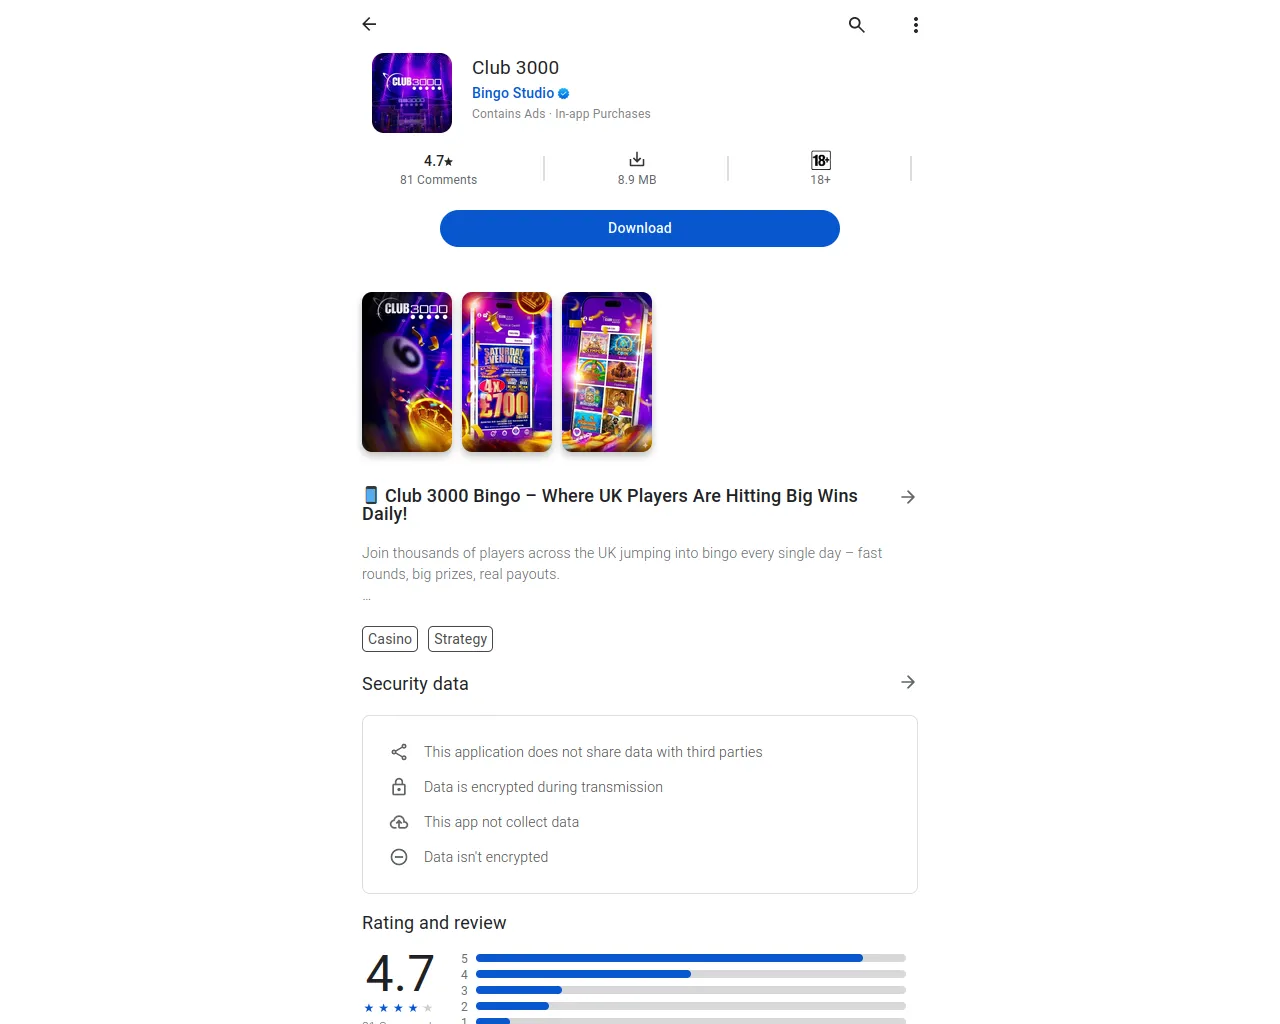
Task: Select the Casino category tag
Action: [x=390, y=639]
